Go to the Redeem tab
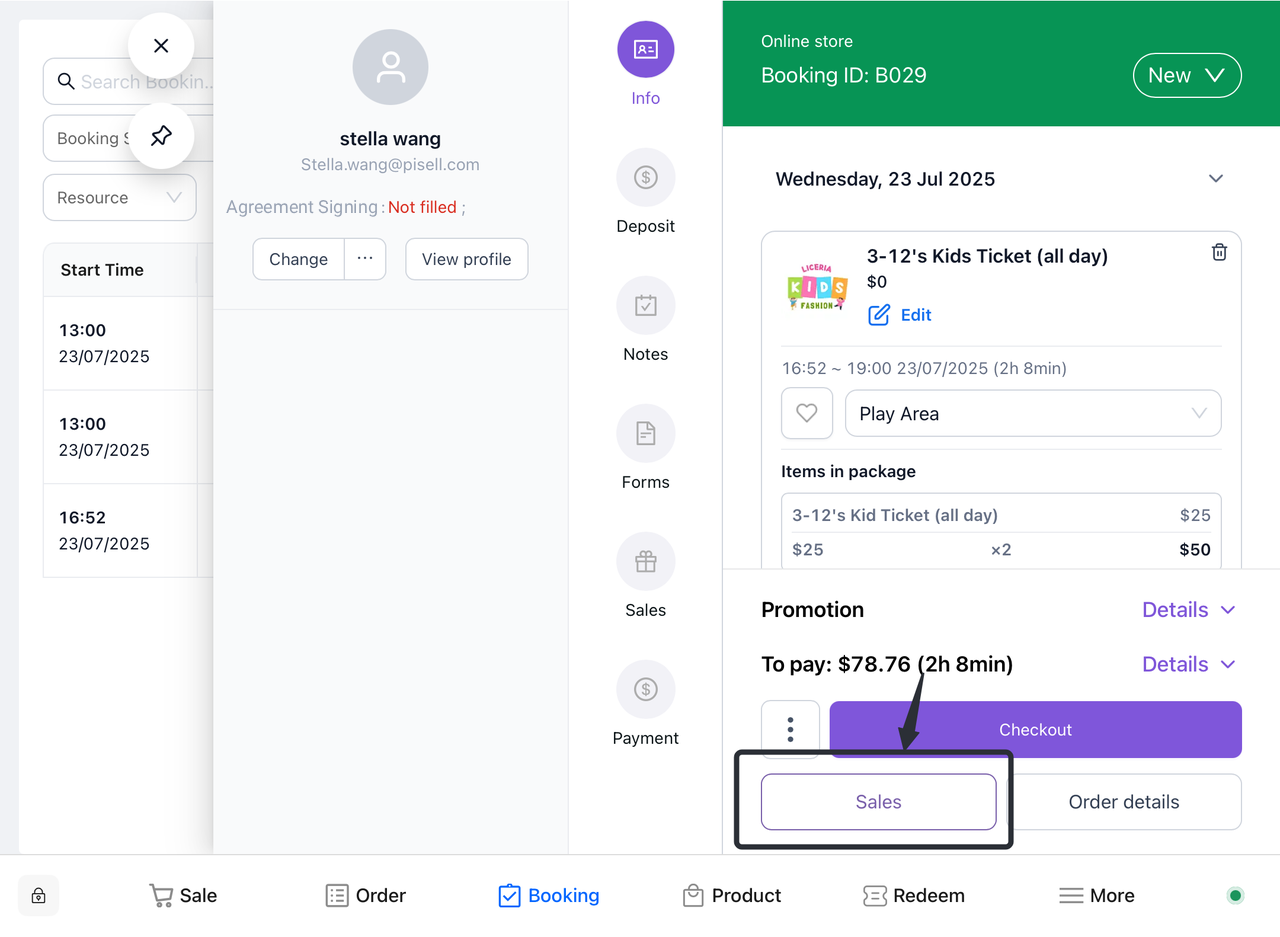Viewport: 1280px width, 937px height. [x=914, y=895]
